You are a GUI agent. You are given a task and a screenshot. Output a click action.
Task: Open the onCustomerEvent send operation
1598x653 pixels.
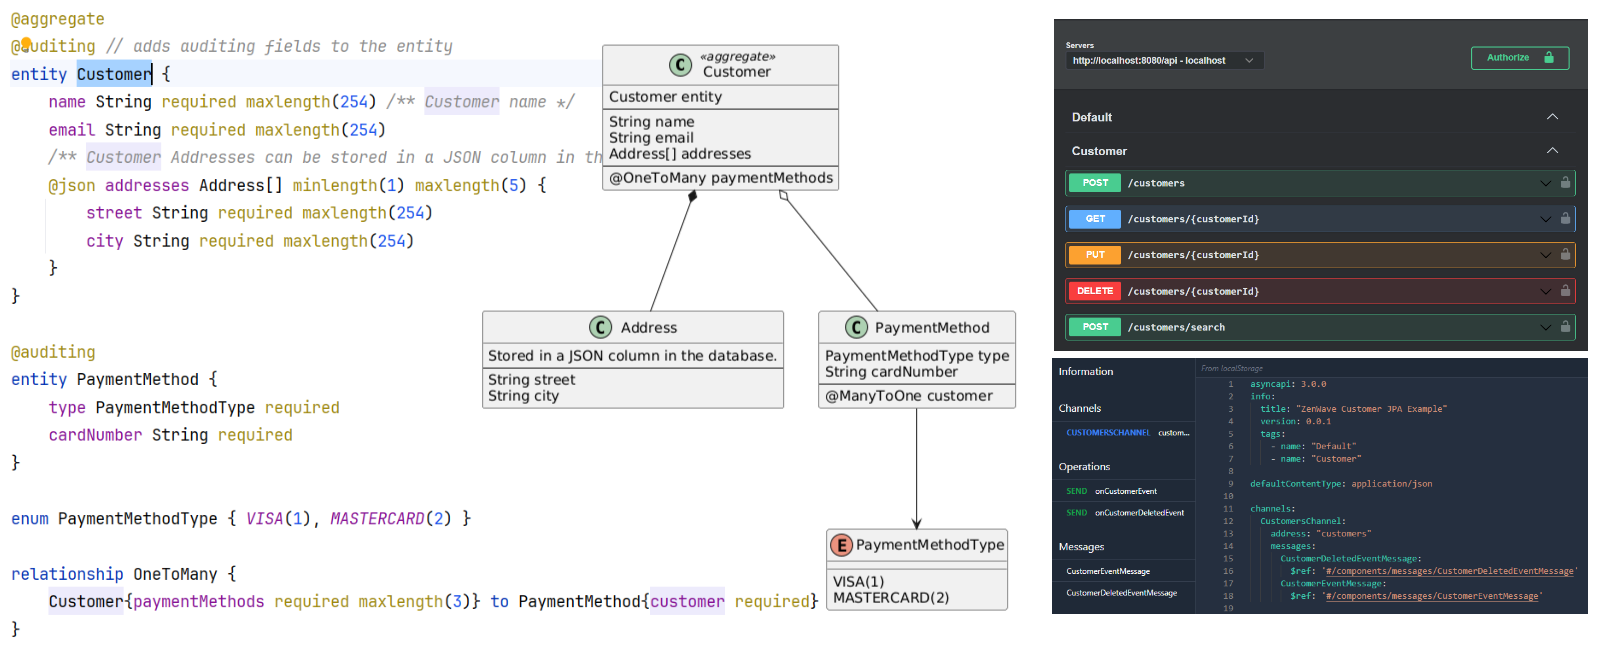pos(1125,491)
